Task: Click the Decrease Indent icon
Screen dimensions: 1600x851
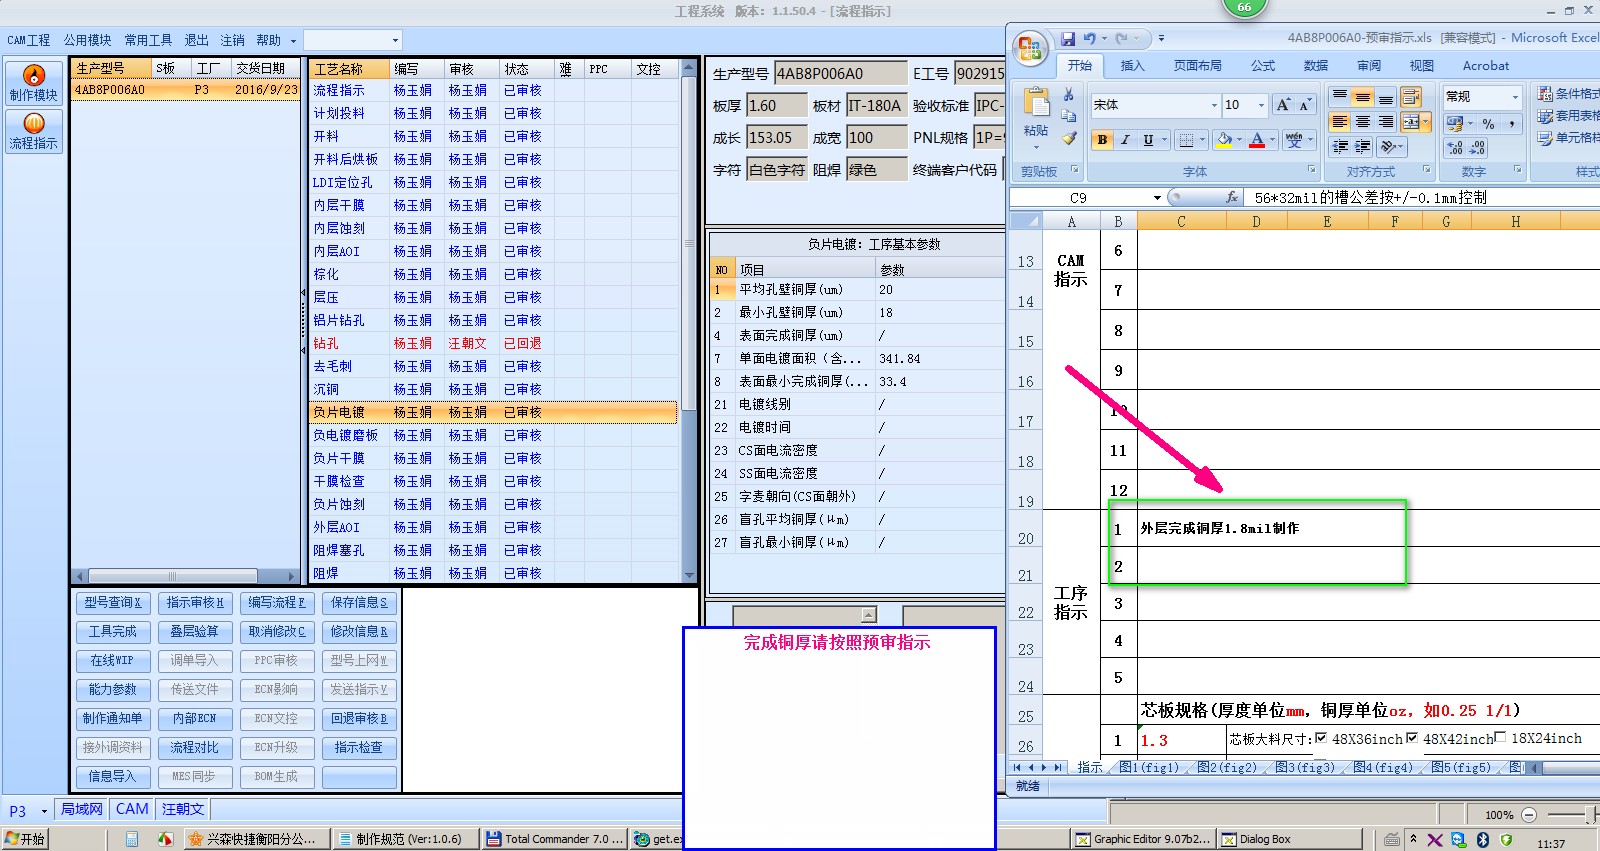Action: pos(1340,147)
